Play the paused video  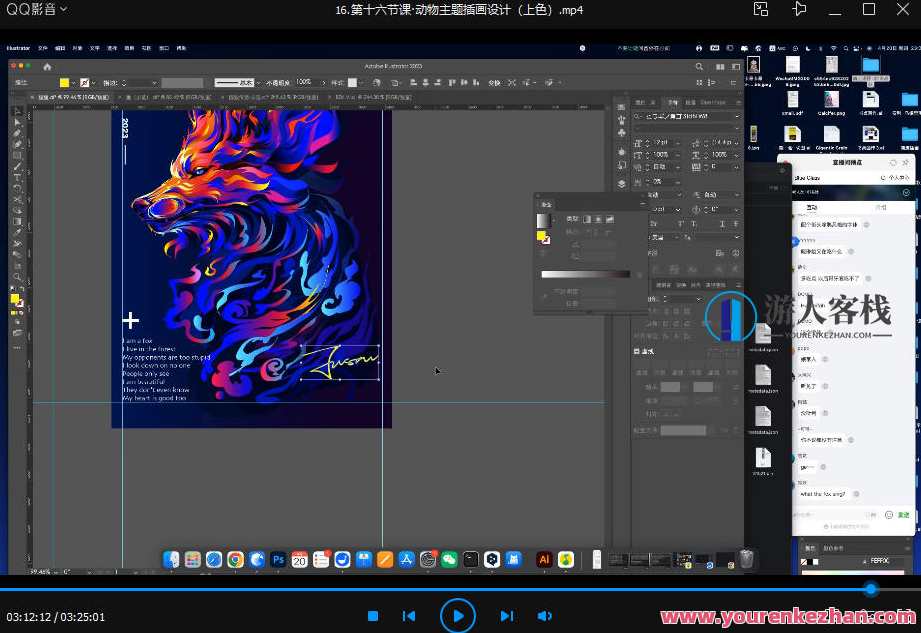click(x=458, y=616)
